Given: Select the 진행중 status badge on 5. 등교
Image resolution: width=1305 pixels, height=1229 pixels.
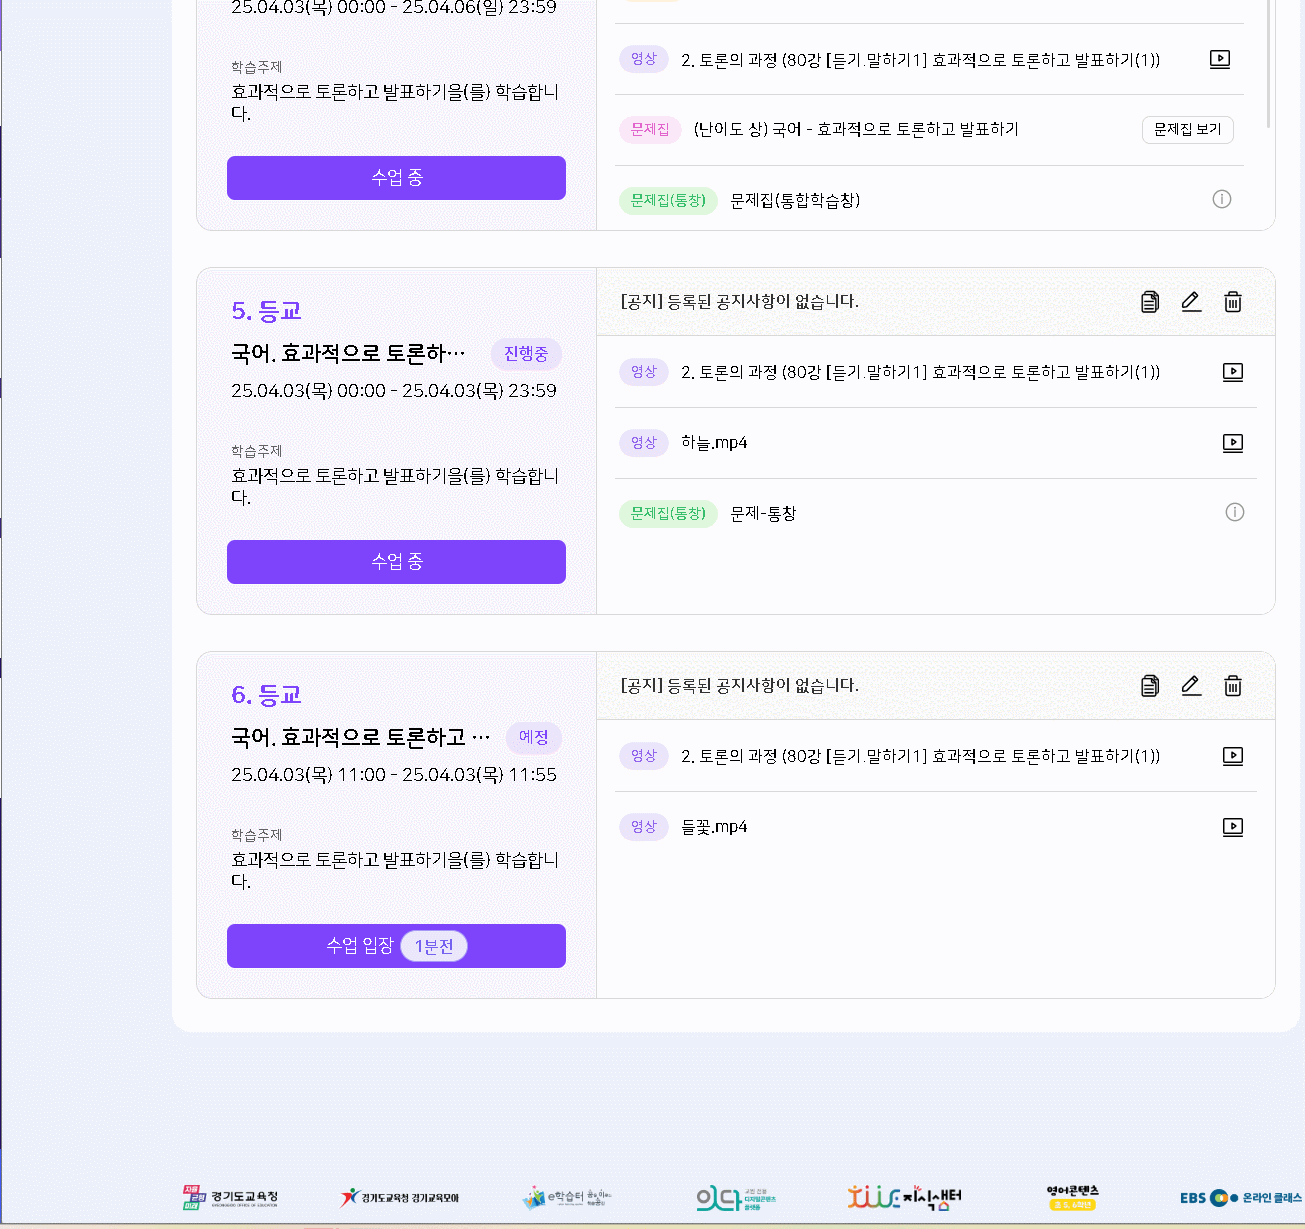Looking at the screenshot, I should [526, 354].
